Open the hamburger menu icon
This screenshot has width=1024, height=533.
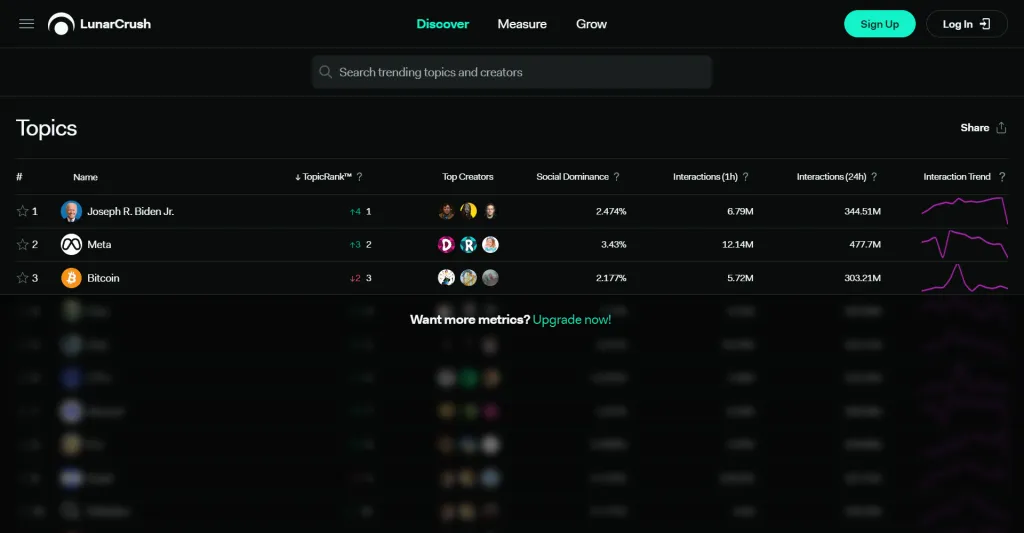point(27,24)
